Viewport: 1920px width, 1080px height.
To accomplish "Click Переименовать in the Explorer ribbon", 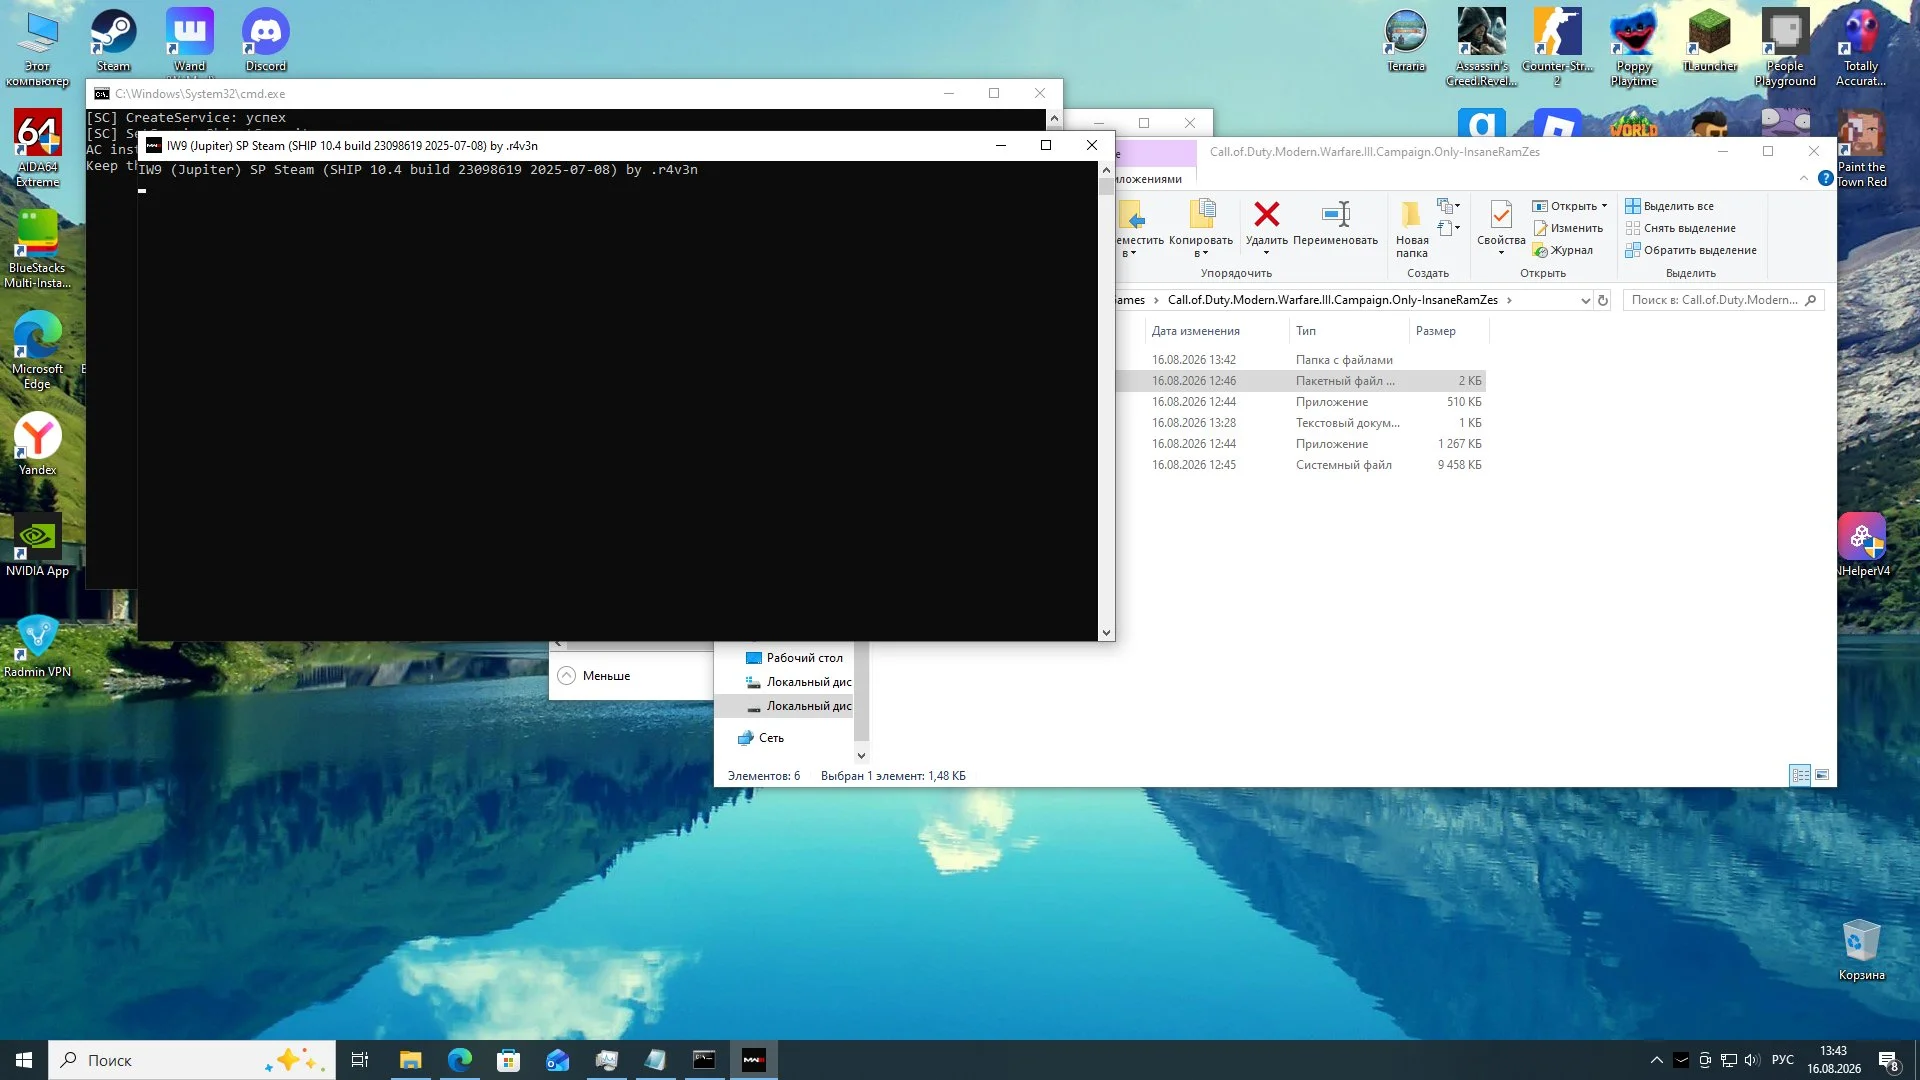I will 1335,223.
